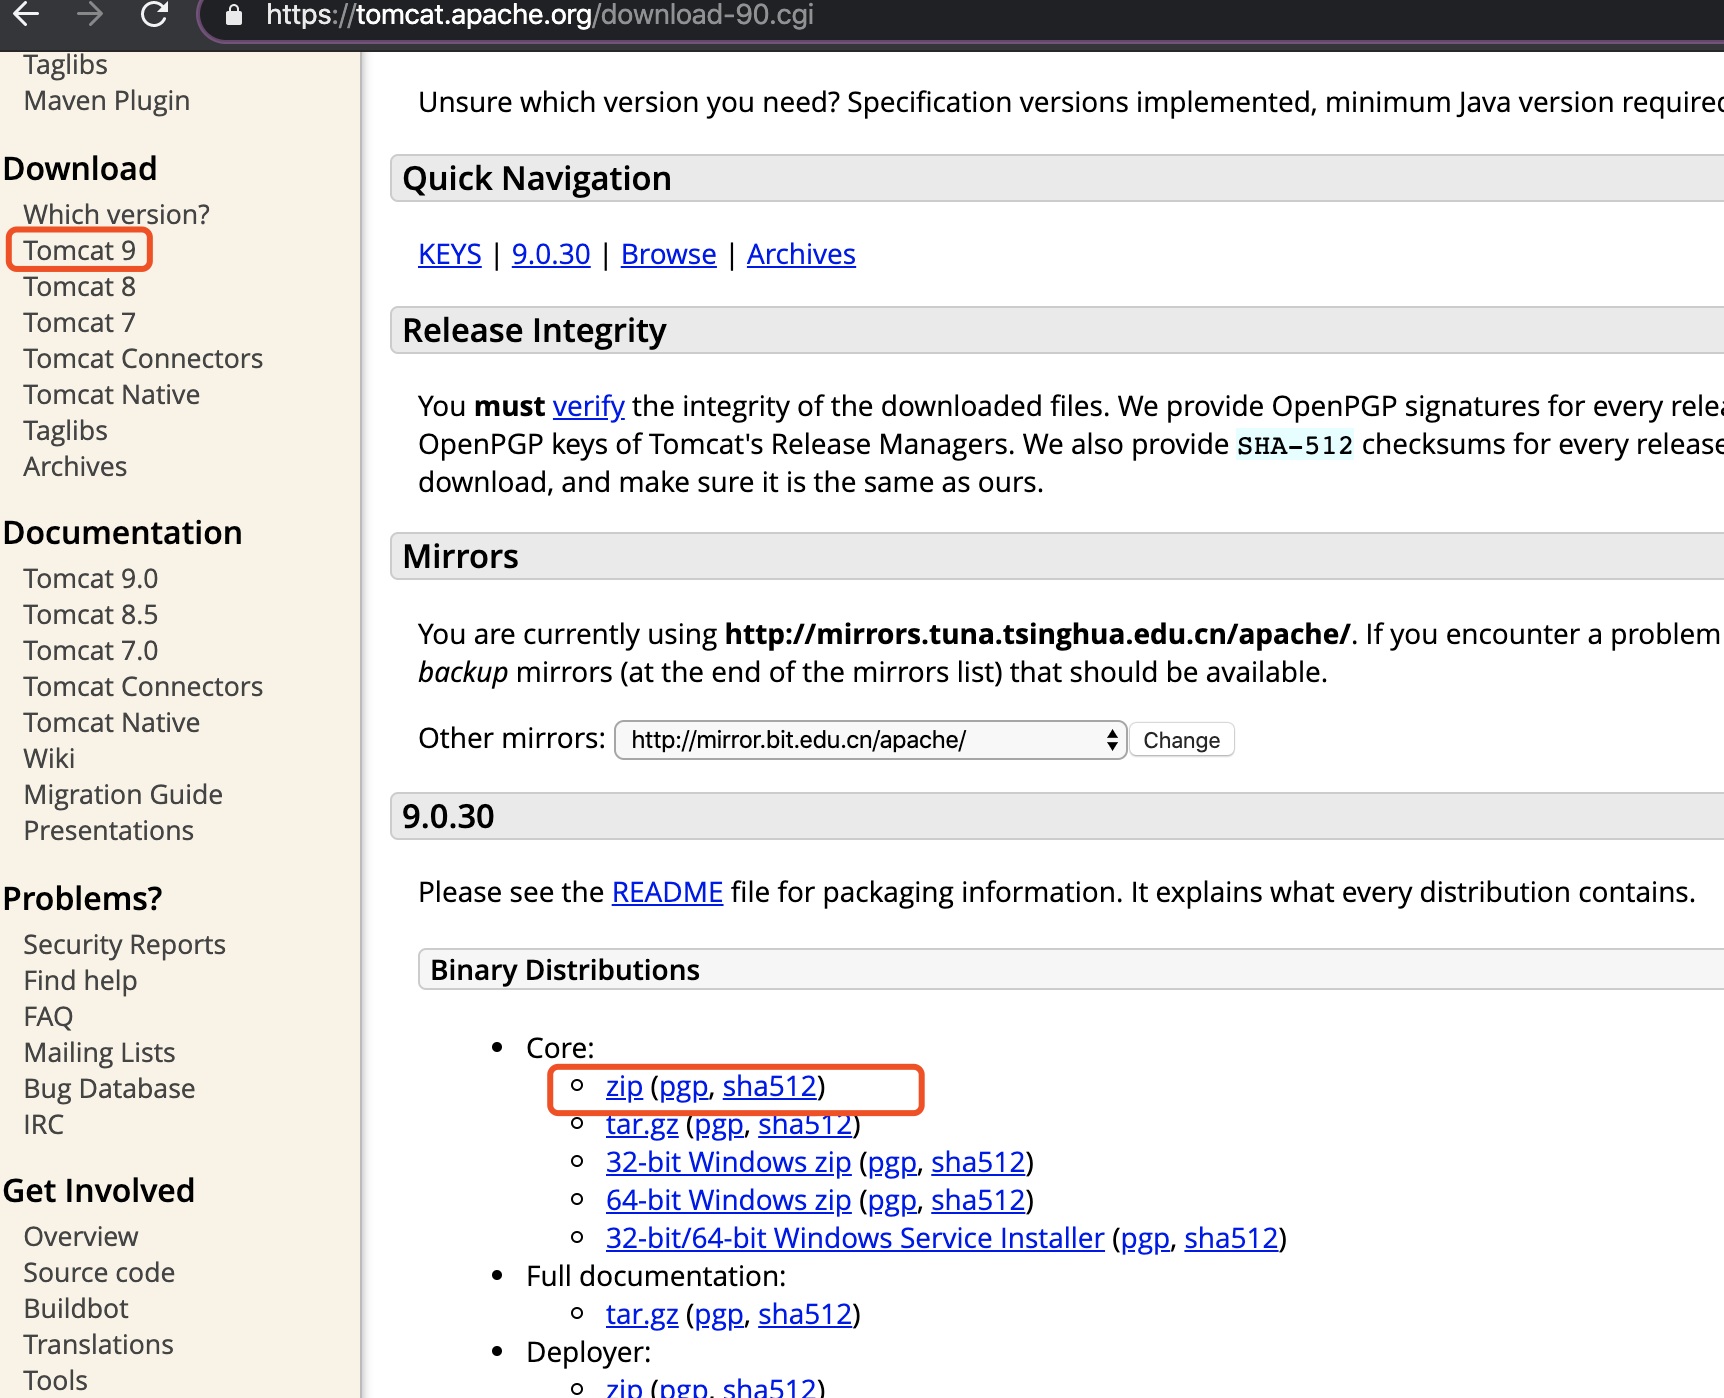Open the IRC link
The height and width of the screenshot is (1398, 1724).
click(43, 1124)
